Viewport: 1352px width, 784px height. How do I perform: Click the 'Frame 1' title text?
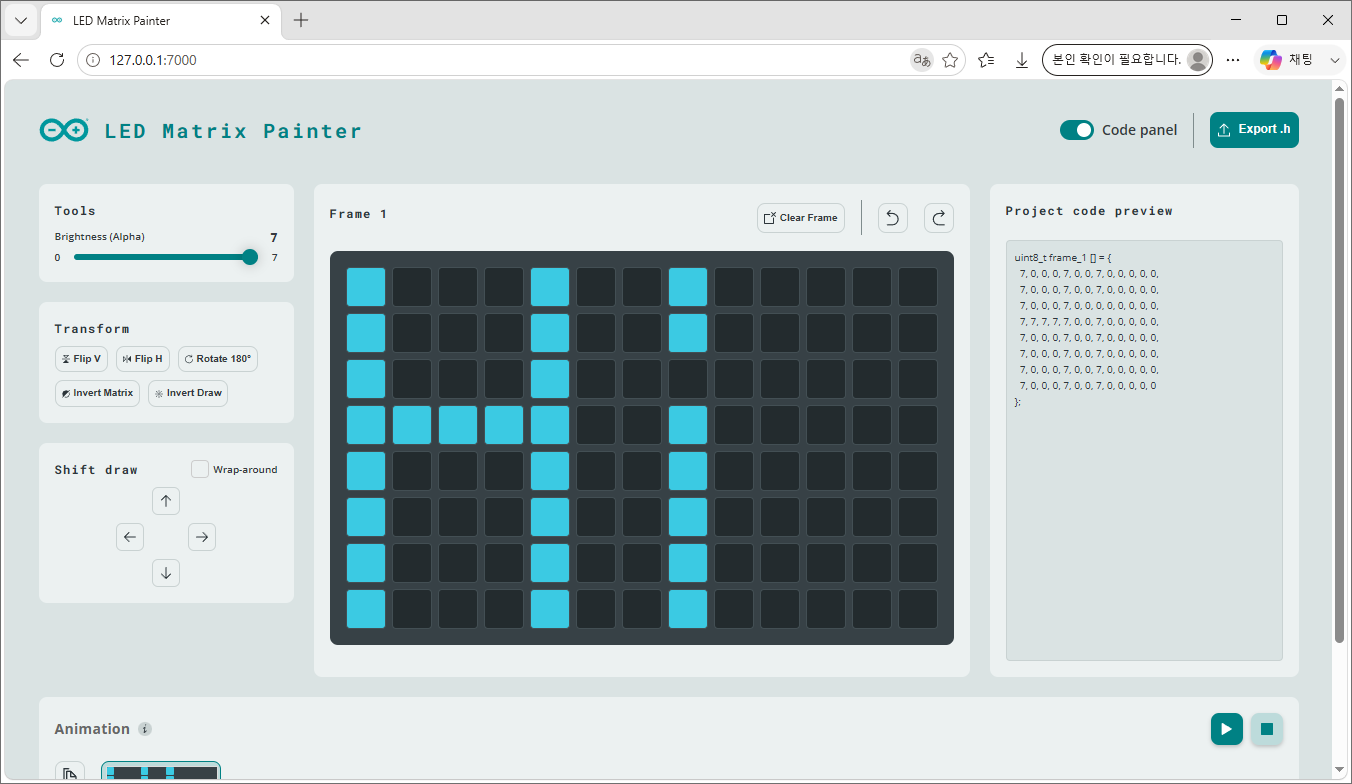(x=358, y=214)
